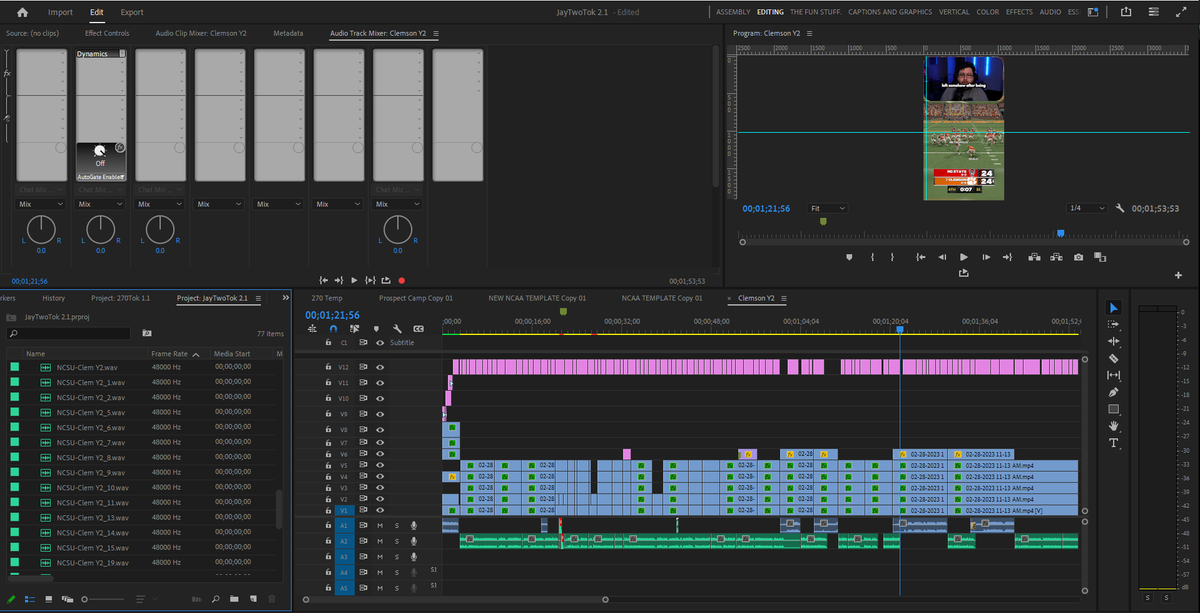This screenshot has width=1200, height=613.
Task: Click Quick Export icon in top bar
Action: coord(1126,12)
